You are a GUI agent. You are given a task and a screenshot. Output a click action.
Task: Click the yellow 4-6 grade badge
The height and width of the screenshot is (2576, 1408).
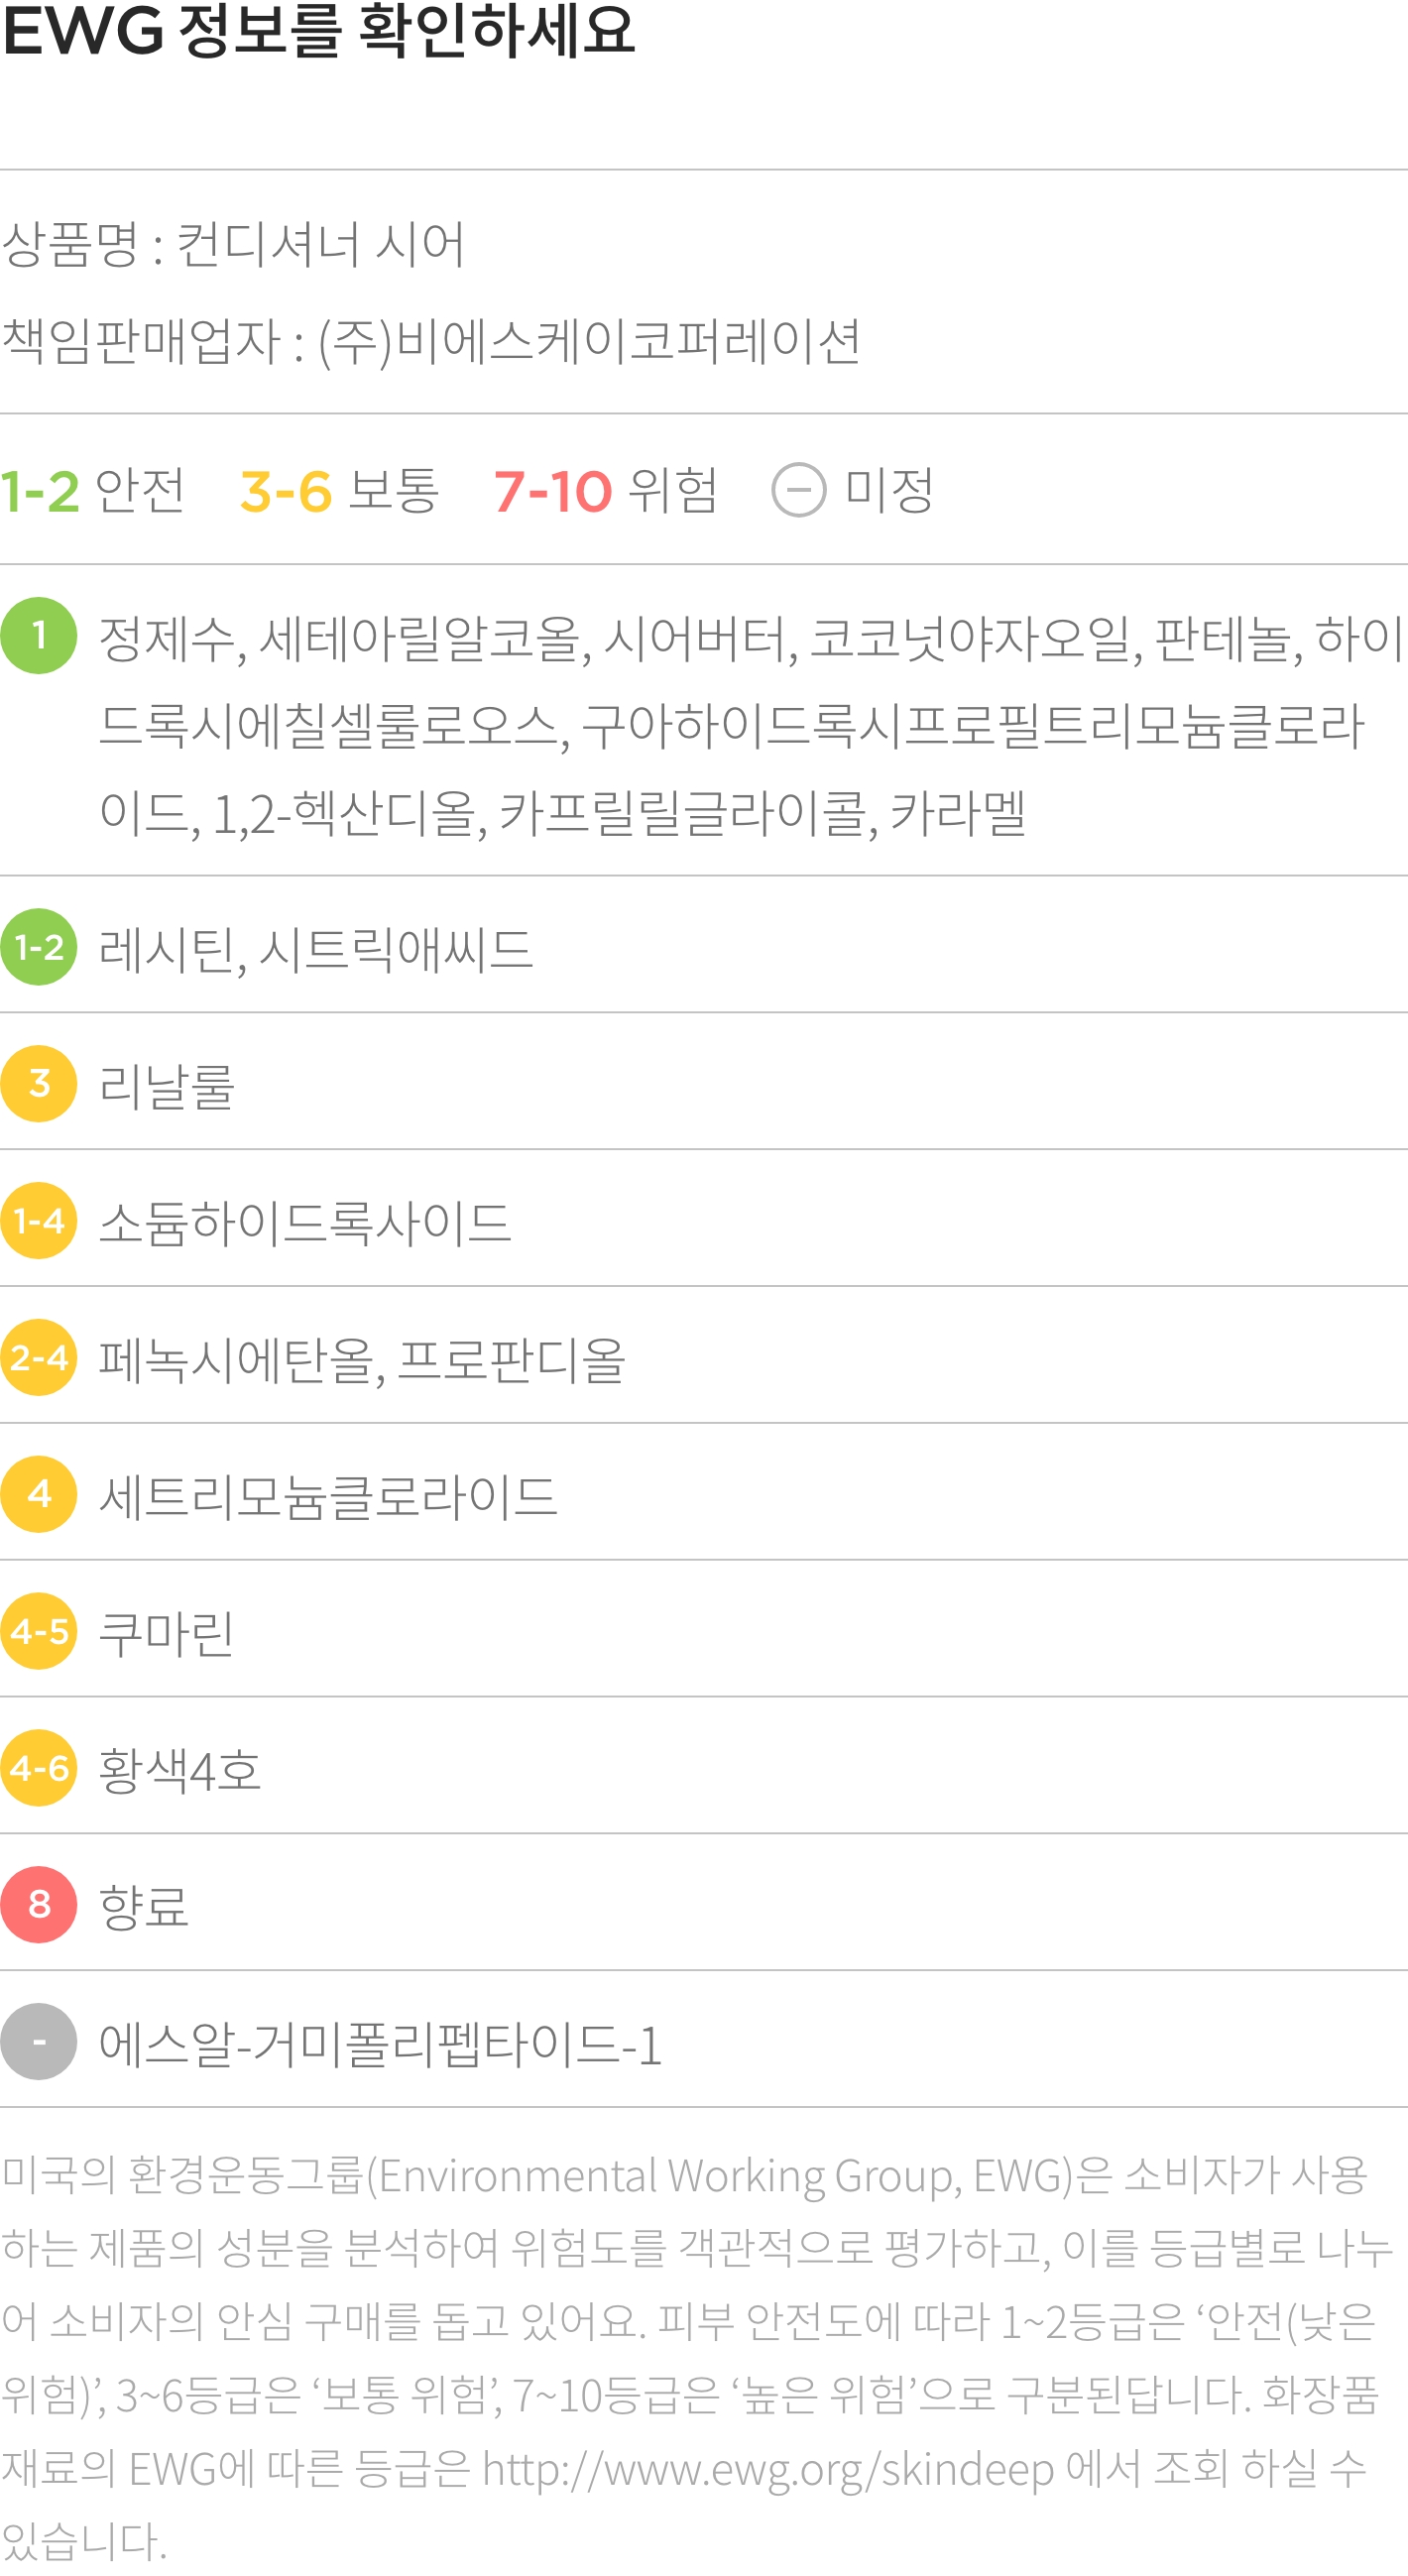[x=39, y=1768]
